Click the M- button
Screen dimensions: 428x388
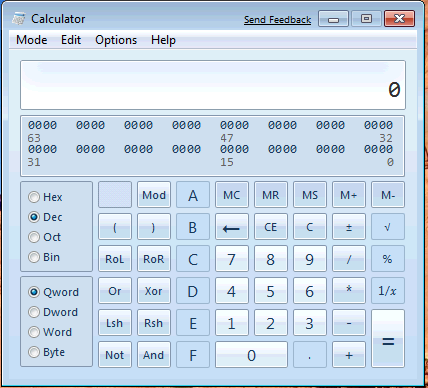[x=388, y=195]
